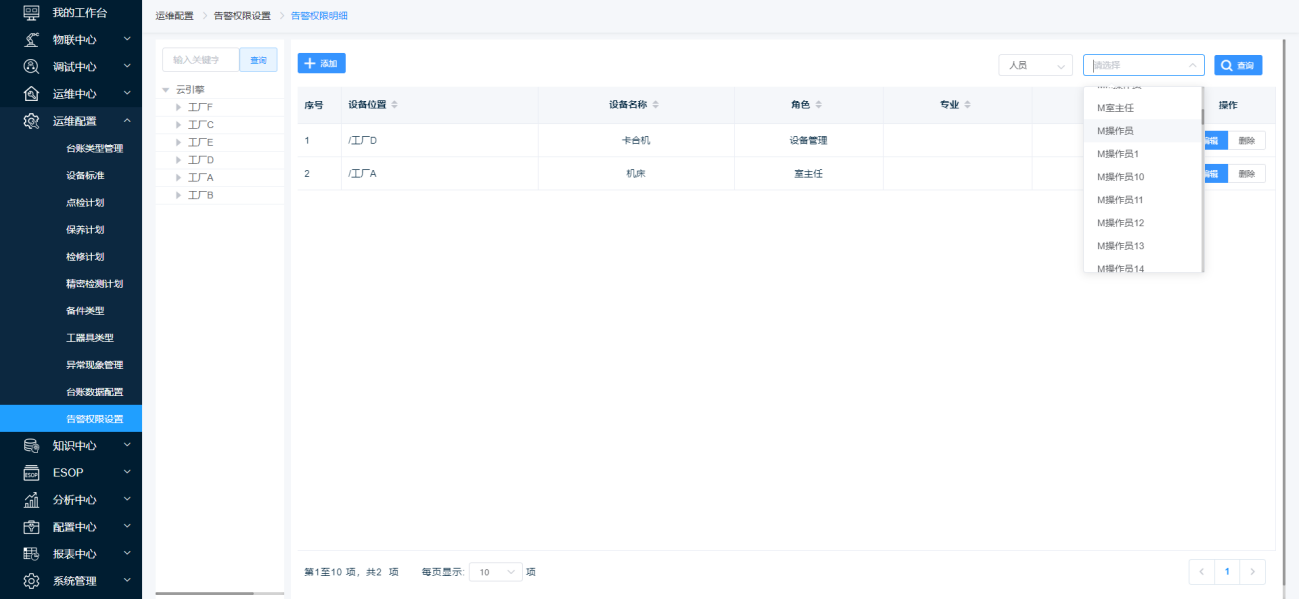Viewport: 1299px width, 599px height.
Task: Expand the 工厂F tree node
Action: 178,107
